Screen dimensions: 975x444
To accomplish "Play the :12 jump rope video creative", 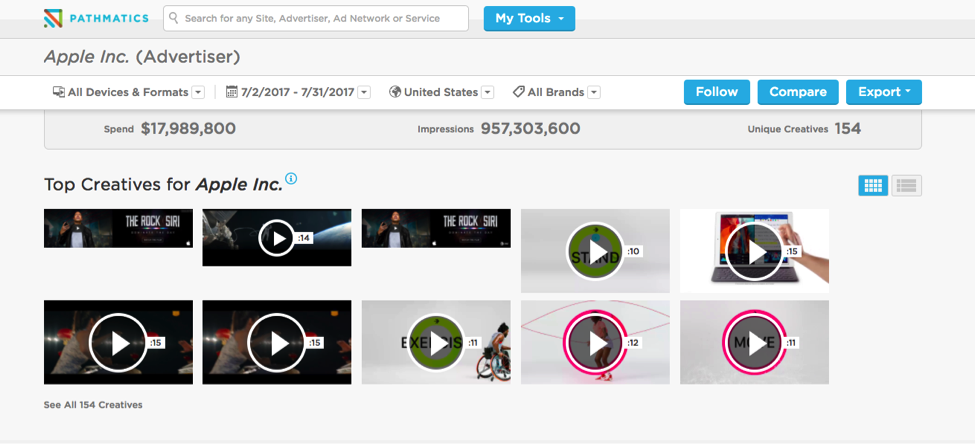I will tap(595, 342).
